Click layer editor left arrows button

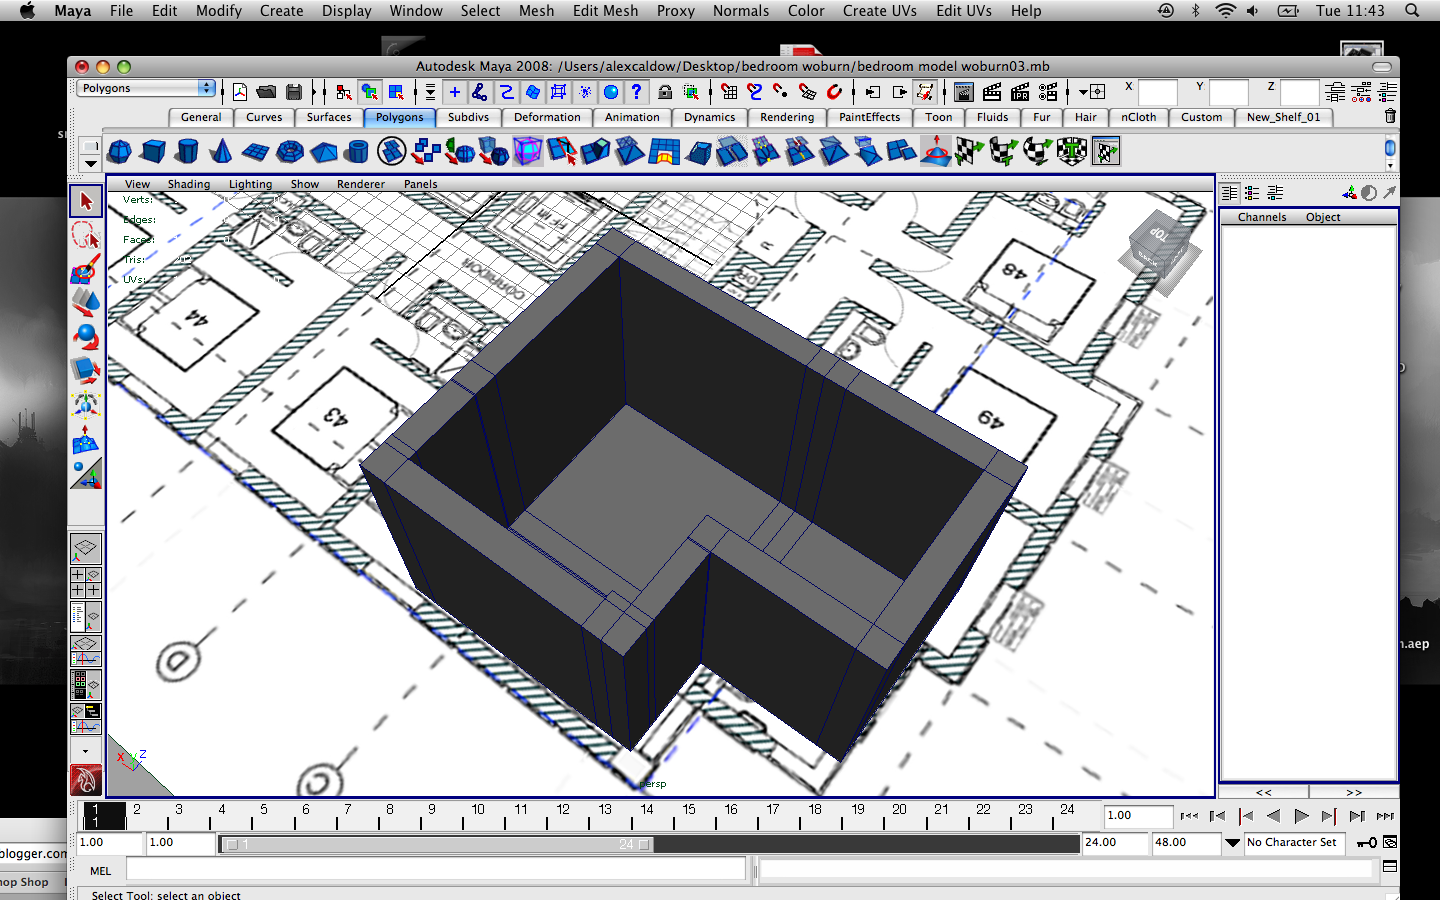pyautogui.click(x=1264, y=792)
